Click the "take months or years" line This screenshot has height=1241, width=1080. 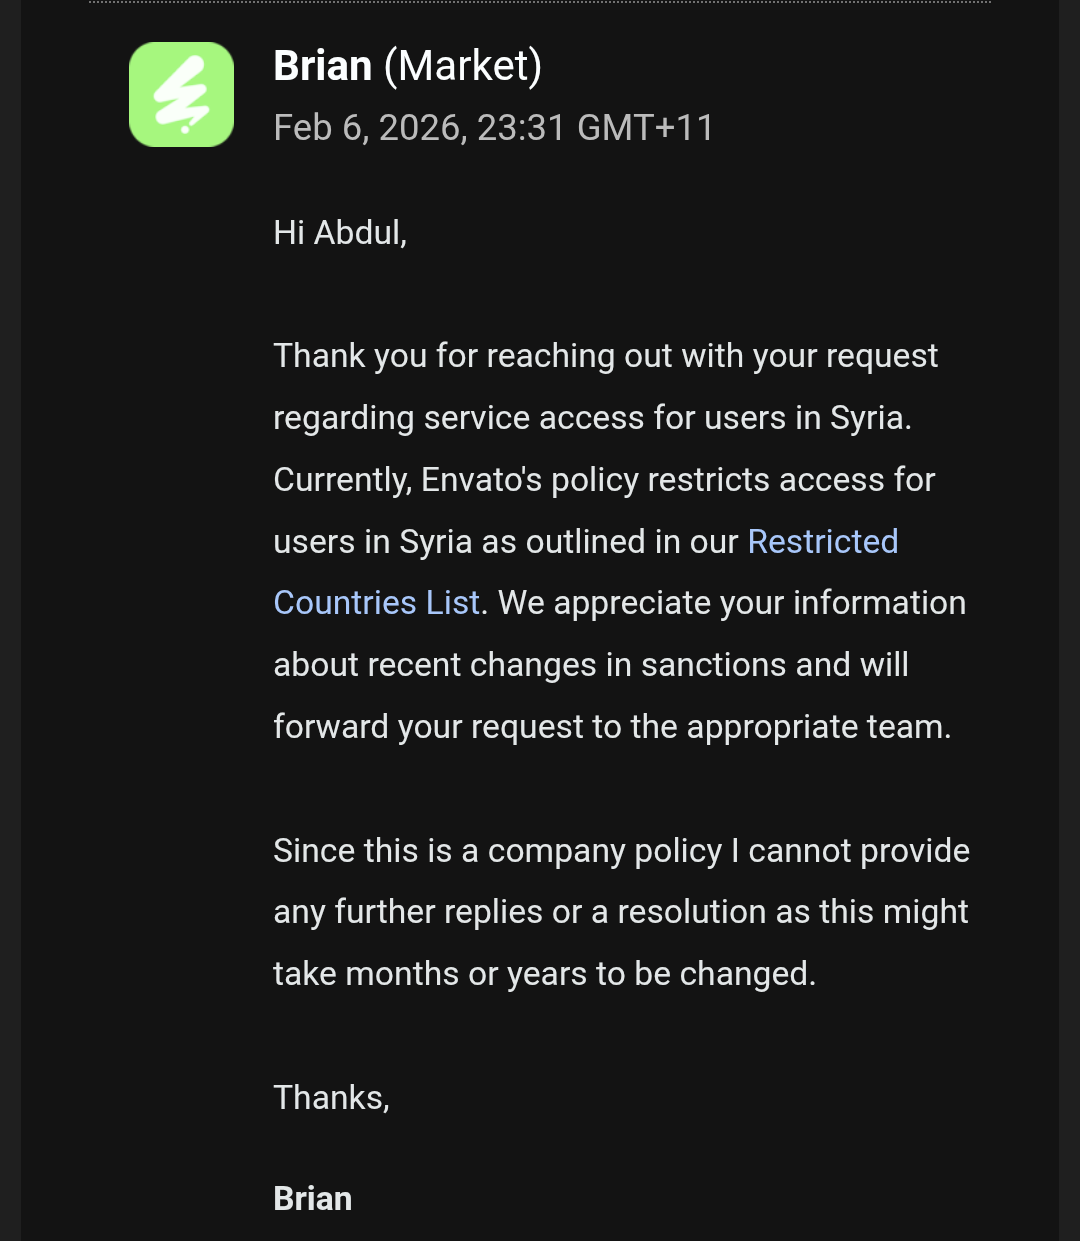tap(544, 974)
